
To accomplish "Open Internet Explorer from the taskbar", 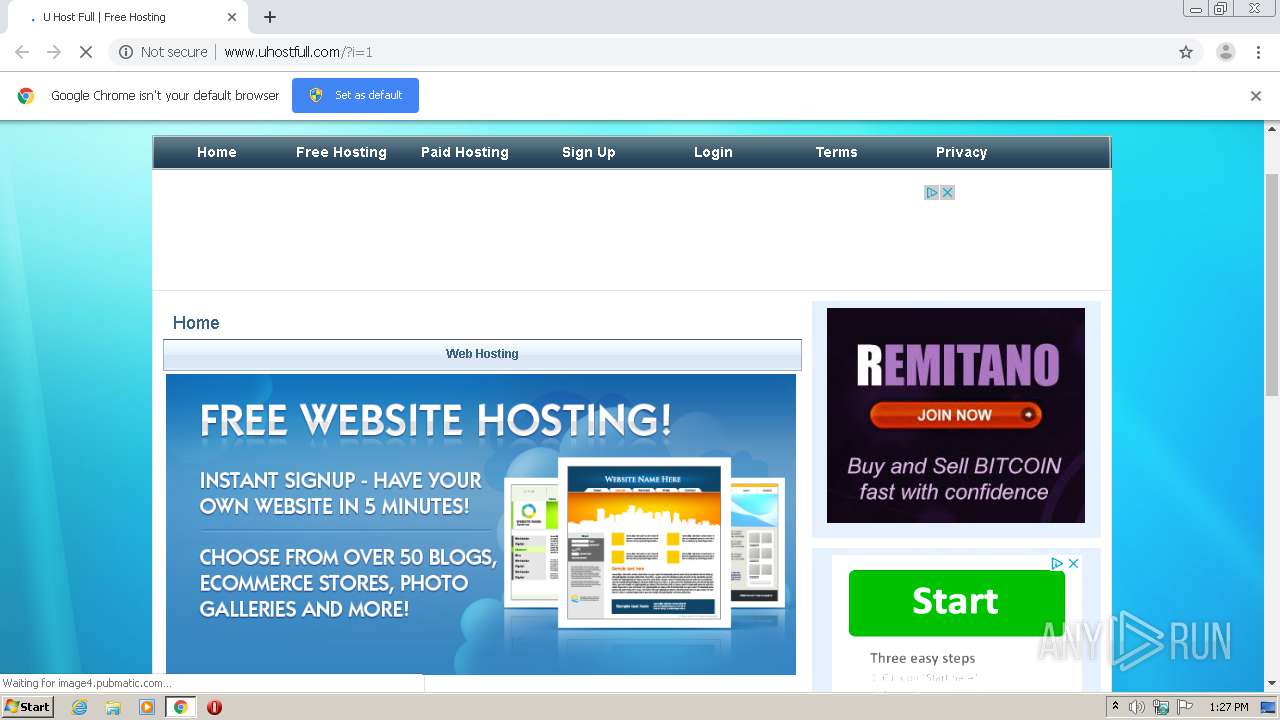I will 79,707.
